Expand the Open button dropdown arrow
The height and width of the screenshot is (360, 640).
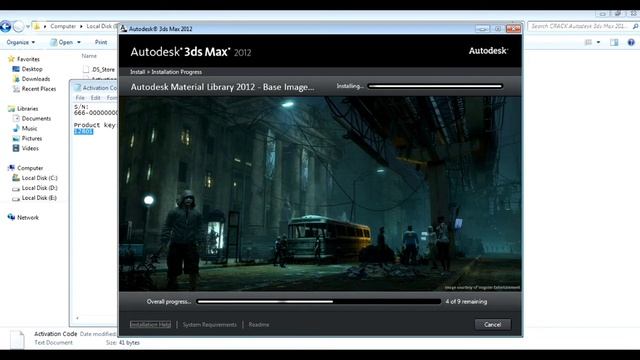tap(79, 42)
